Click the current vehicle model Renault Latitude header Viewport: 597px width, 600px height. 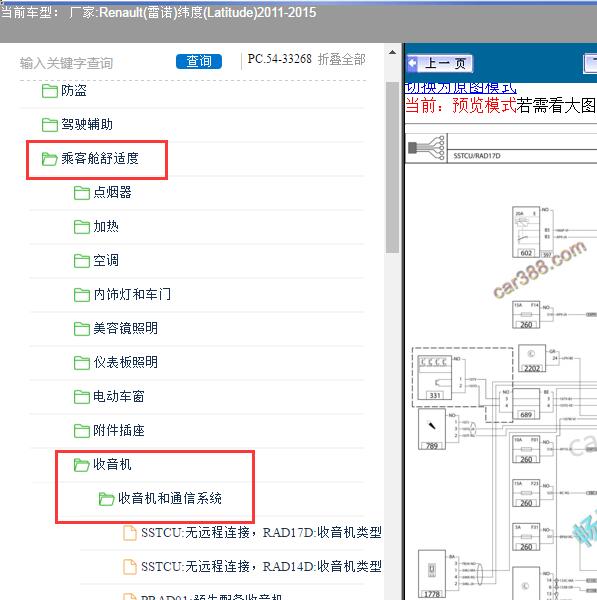click(x=158, y=13)
